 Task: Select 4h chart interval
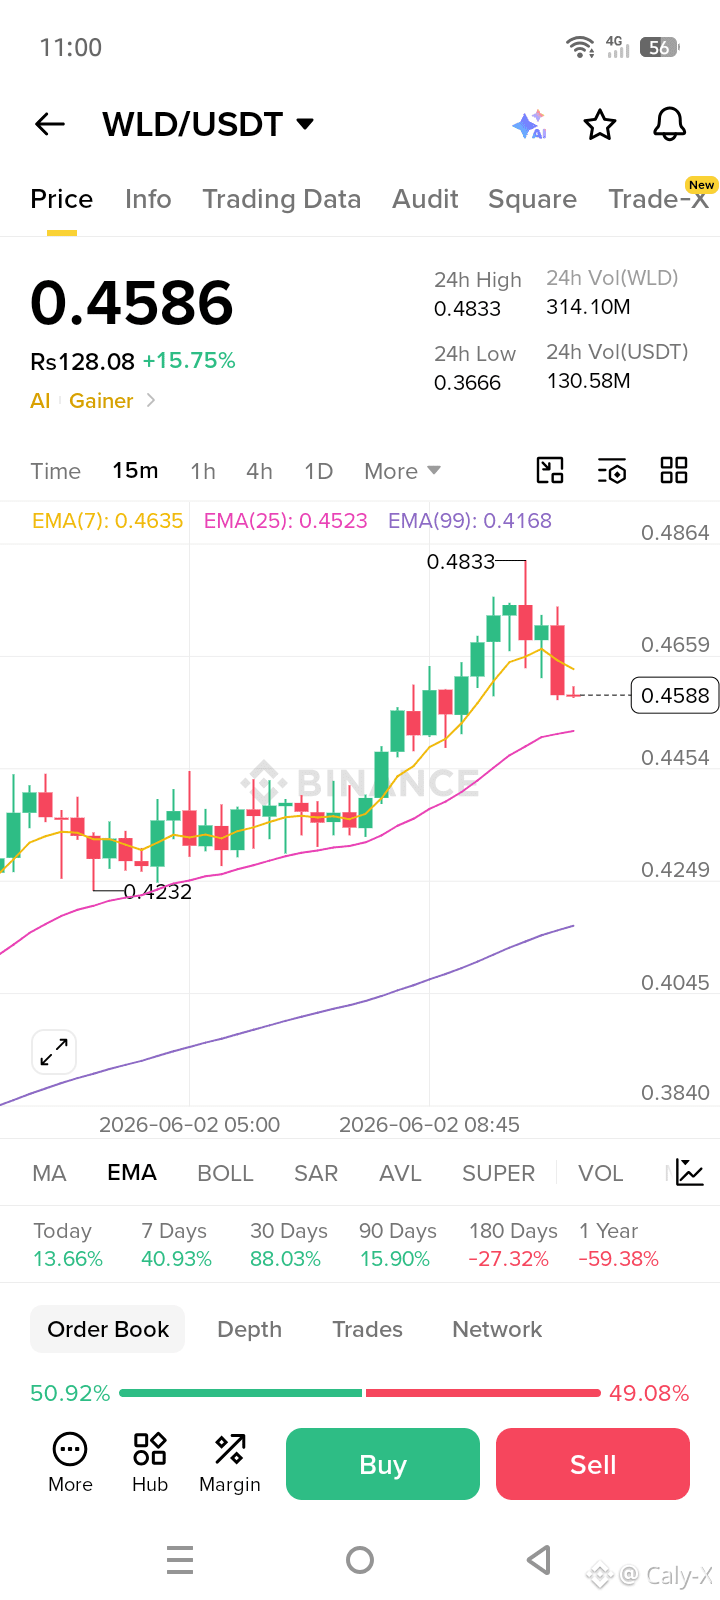point(259,471)
